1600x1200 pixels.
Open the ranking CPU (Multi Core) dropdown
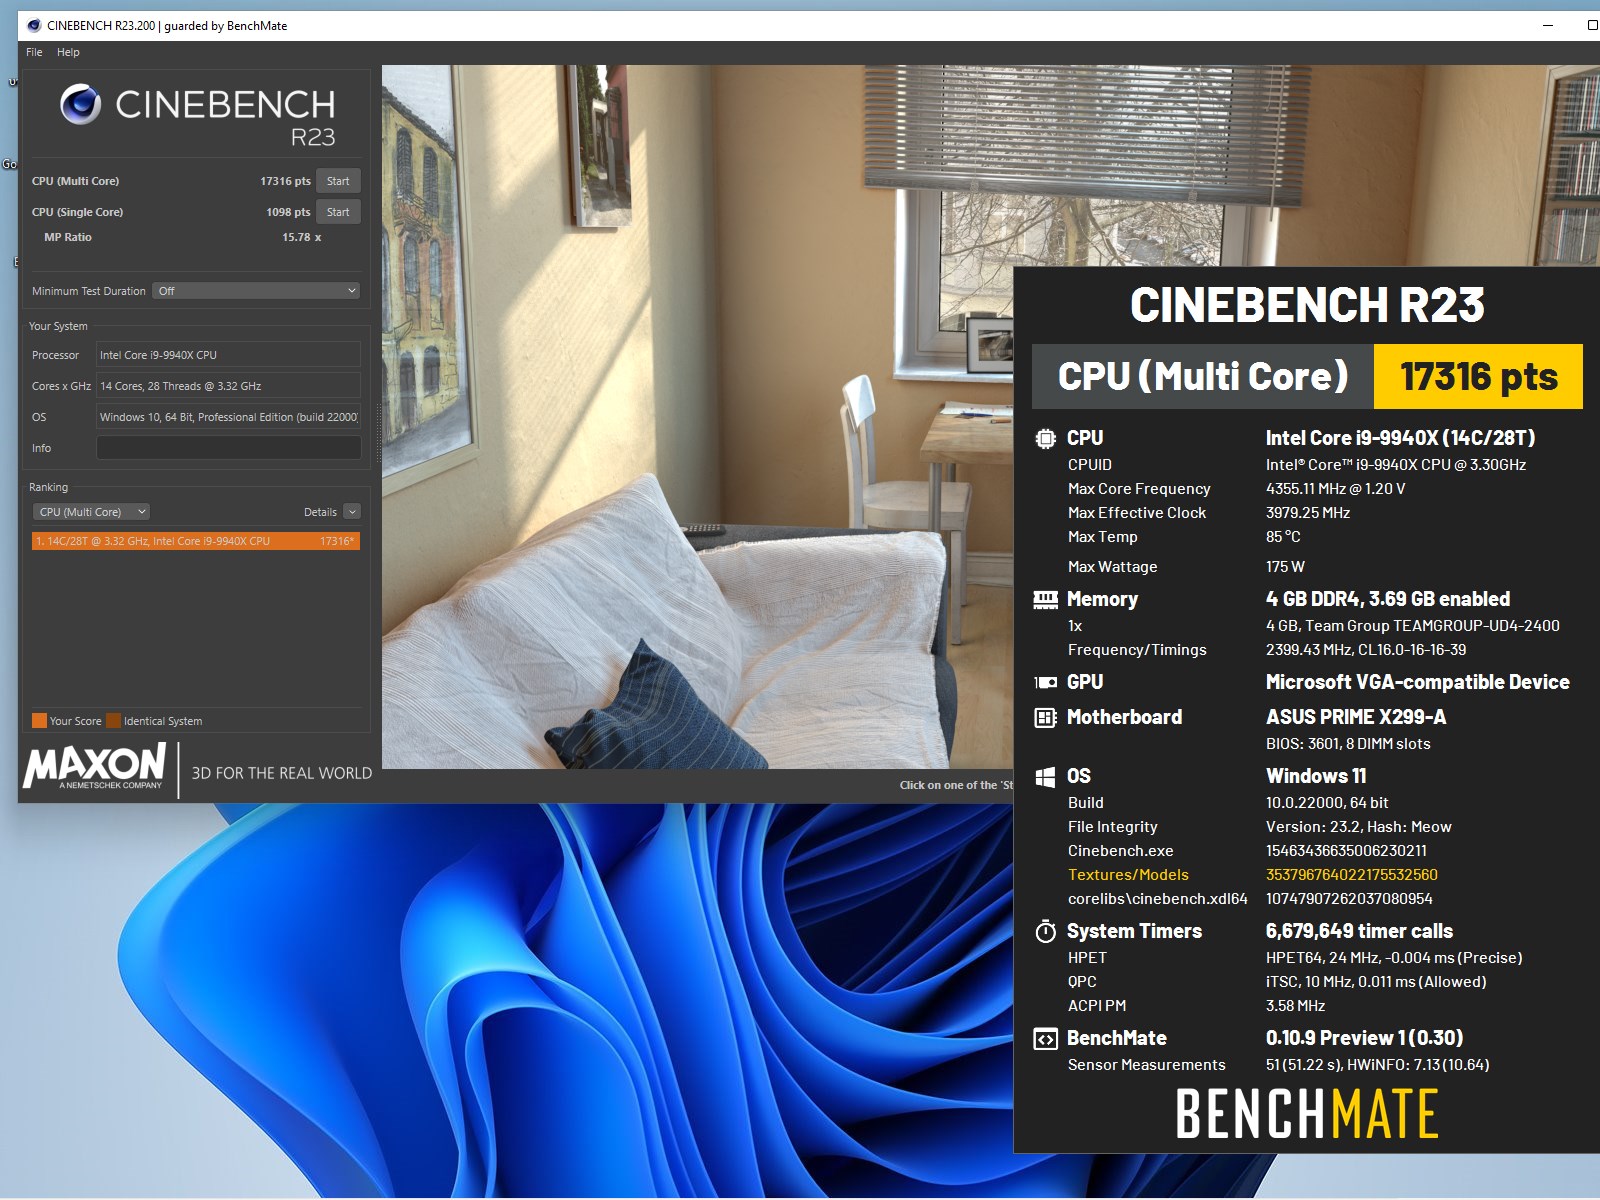tap(91, 512)
